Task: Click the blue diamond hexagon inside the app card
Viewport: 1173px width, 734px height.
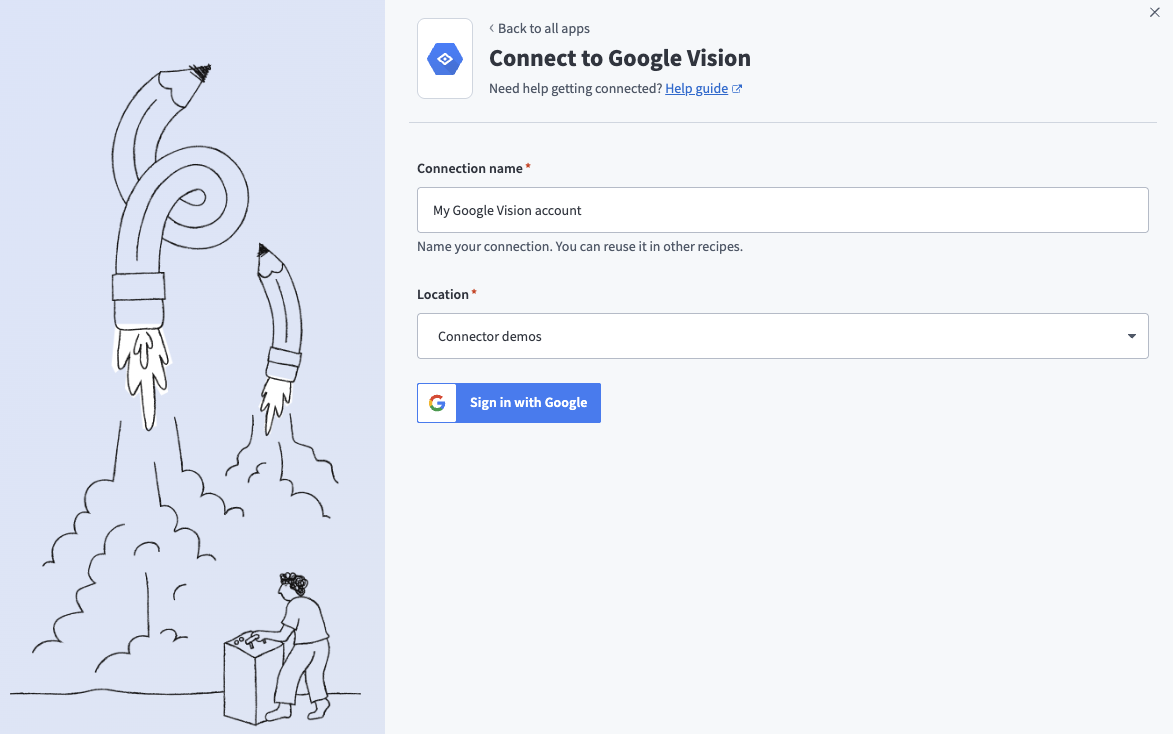Action: pyautogui.click(x=444, y=58)
